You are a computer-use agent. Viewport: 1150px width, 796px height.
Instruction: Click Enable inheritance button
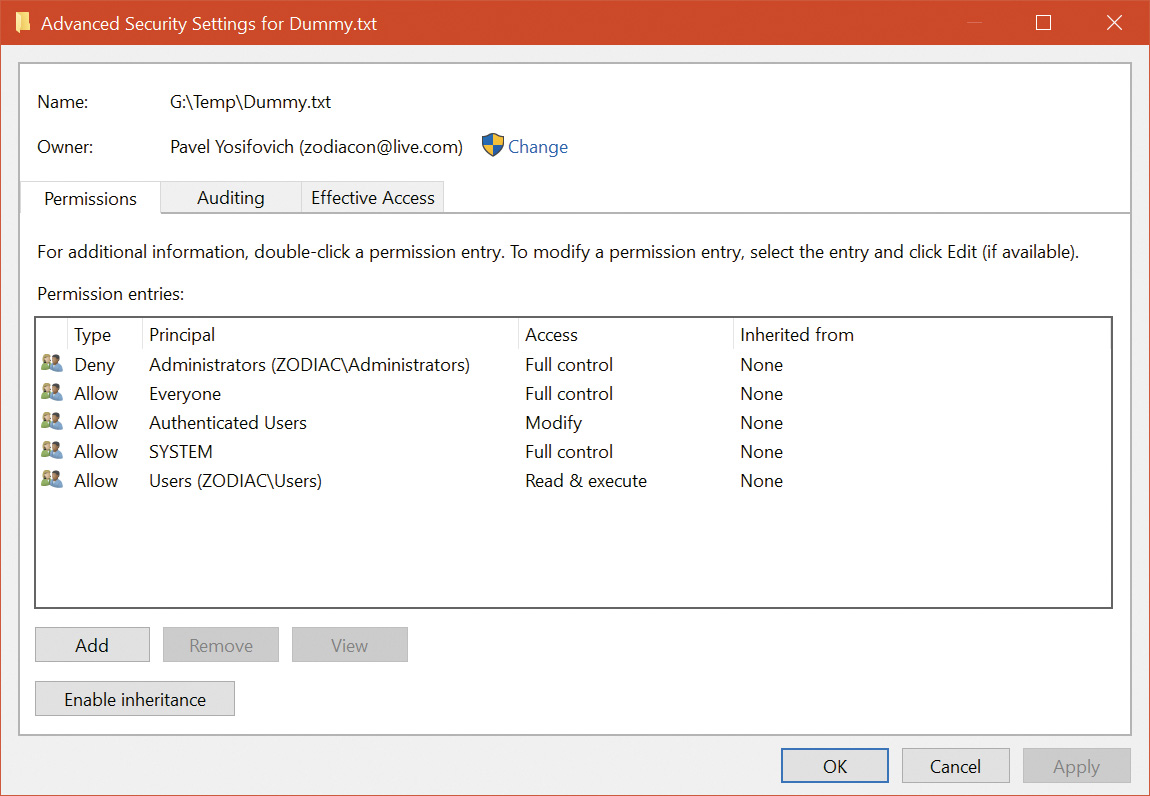point(135,699)
